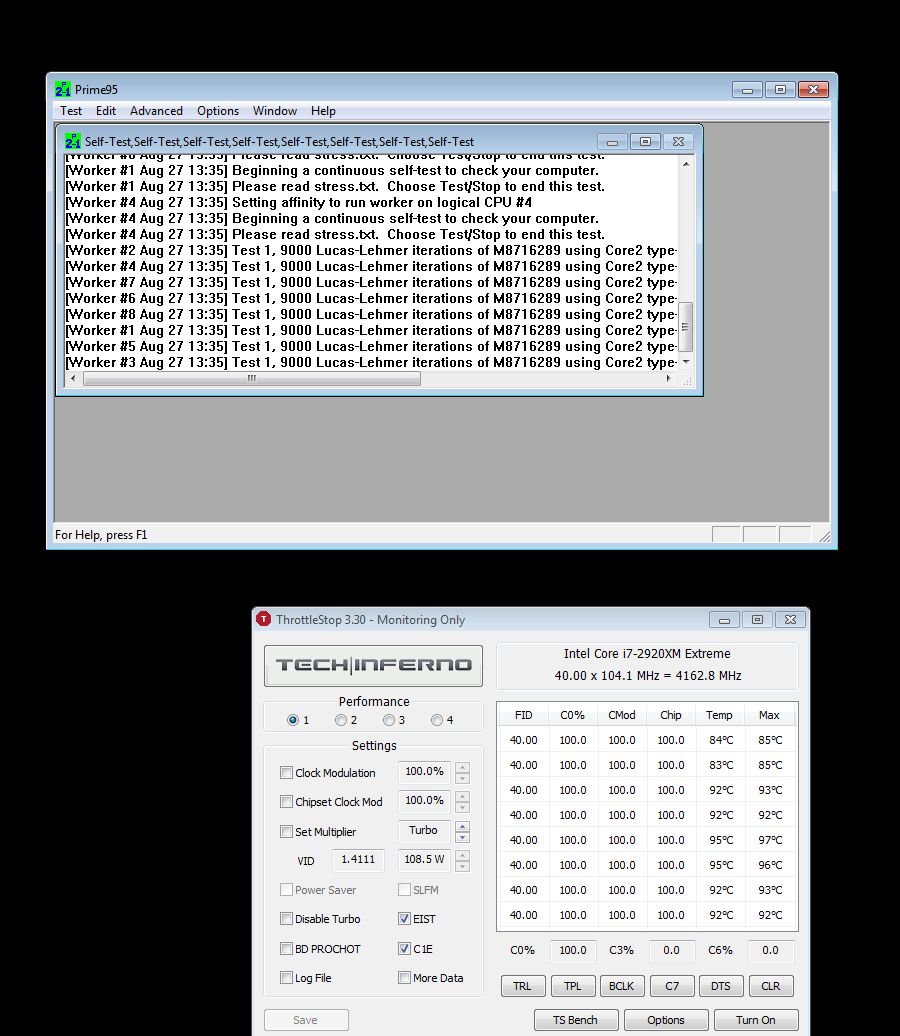The height and width of the screenshot is (1036, 900).
Task: Enable the Clock Modulation checkbox
Action: 286,772
